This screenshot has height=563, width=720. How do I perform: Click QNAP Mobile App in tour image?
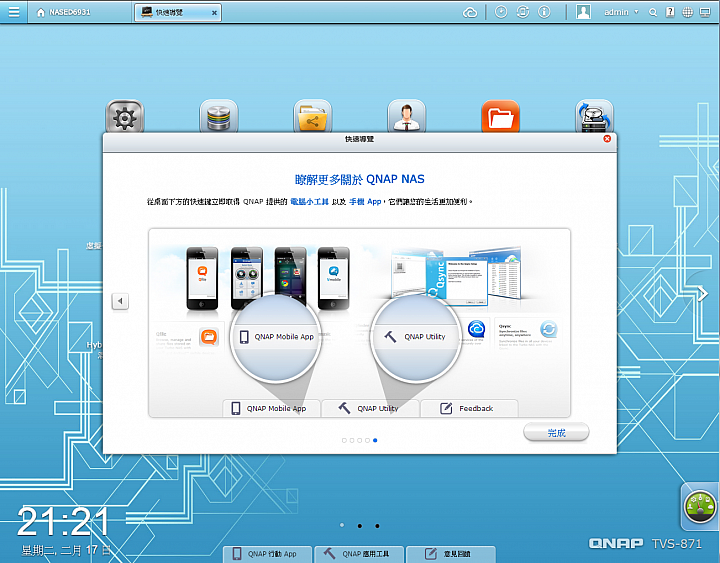click(271, 408)
